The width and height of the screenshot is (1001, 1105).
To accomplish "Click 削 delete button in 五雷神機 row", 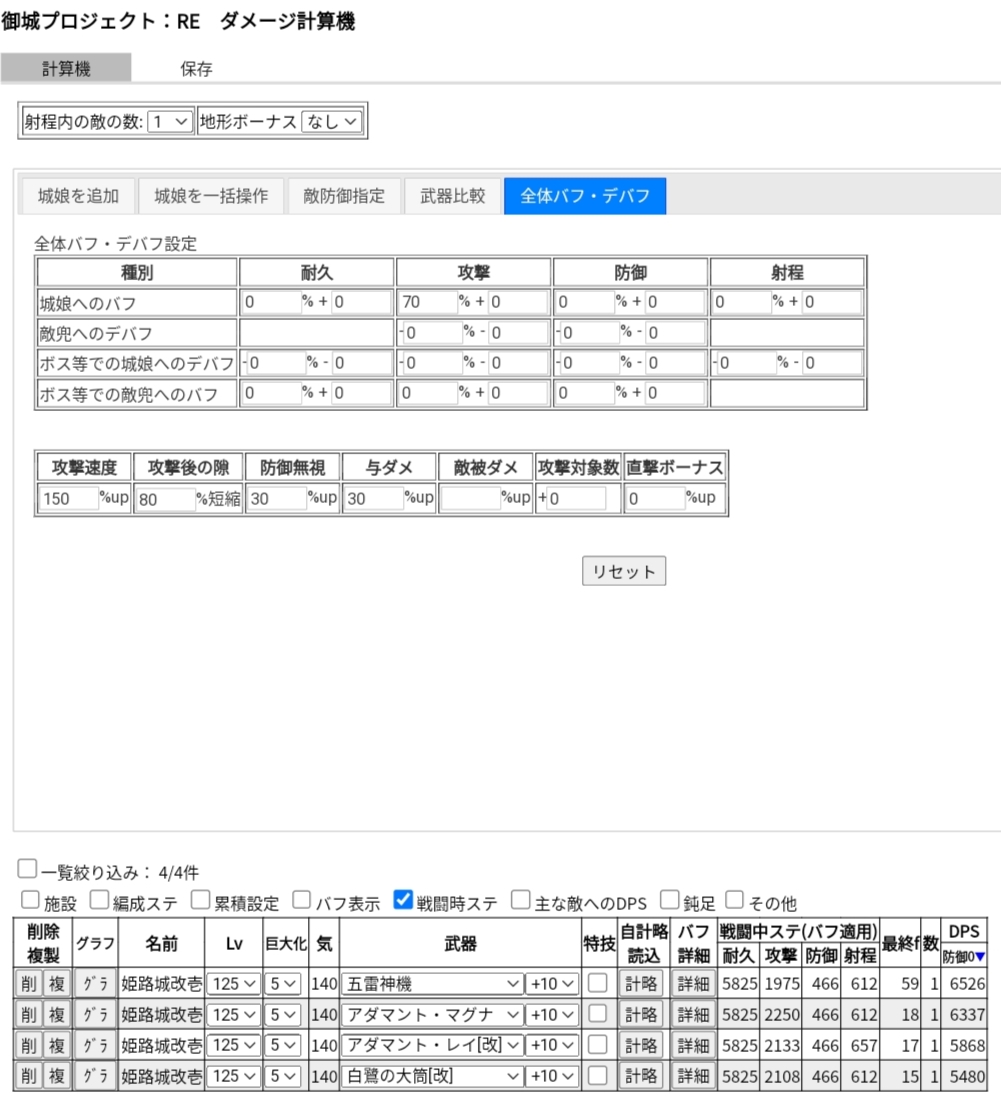I will click(29, 984).
